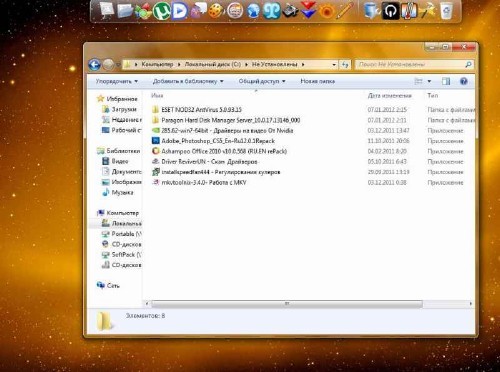This screenshot has width=500, height=372.
Task: Expand the chevron after Не Установлены breadcrumb
Action: point(303,64)
